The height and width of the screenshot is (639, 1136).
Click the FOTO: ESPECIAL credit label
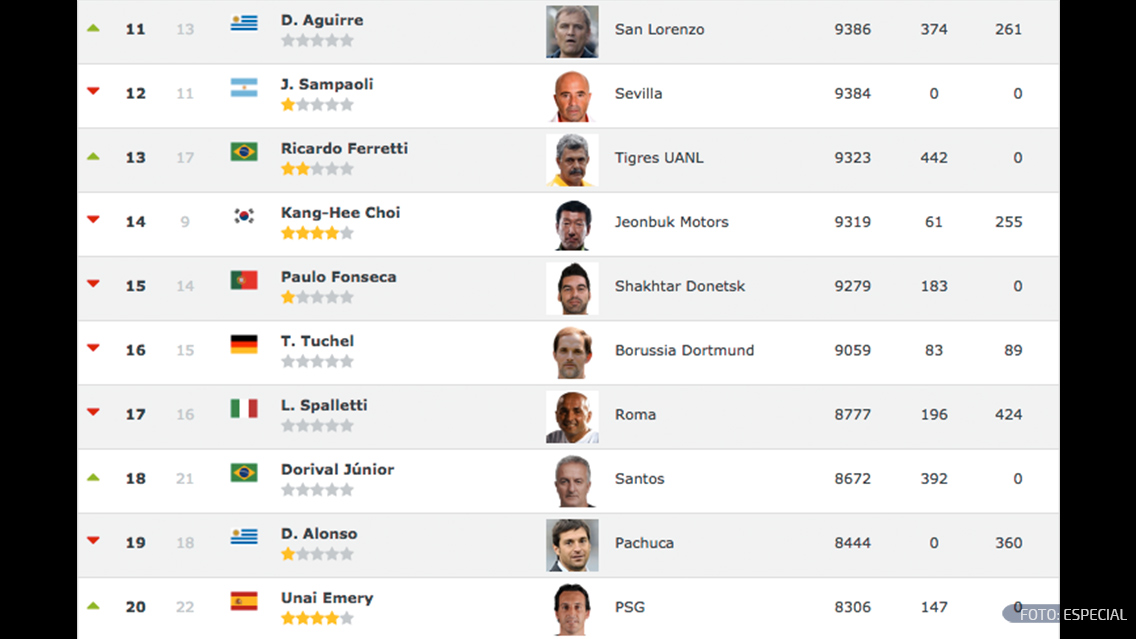pos(1073,615)
